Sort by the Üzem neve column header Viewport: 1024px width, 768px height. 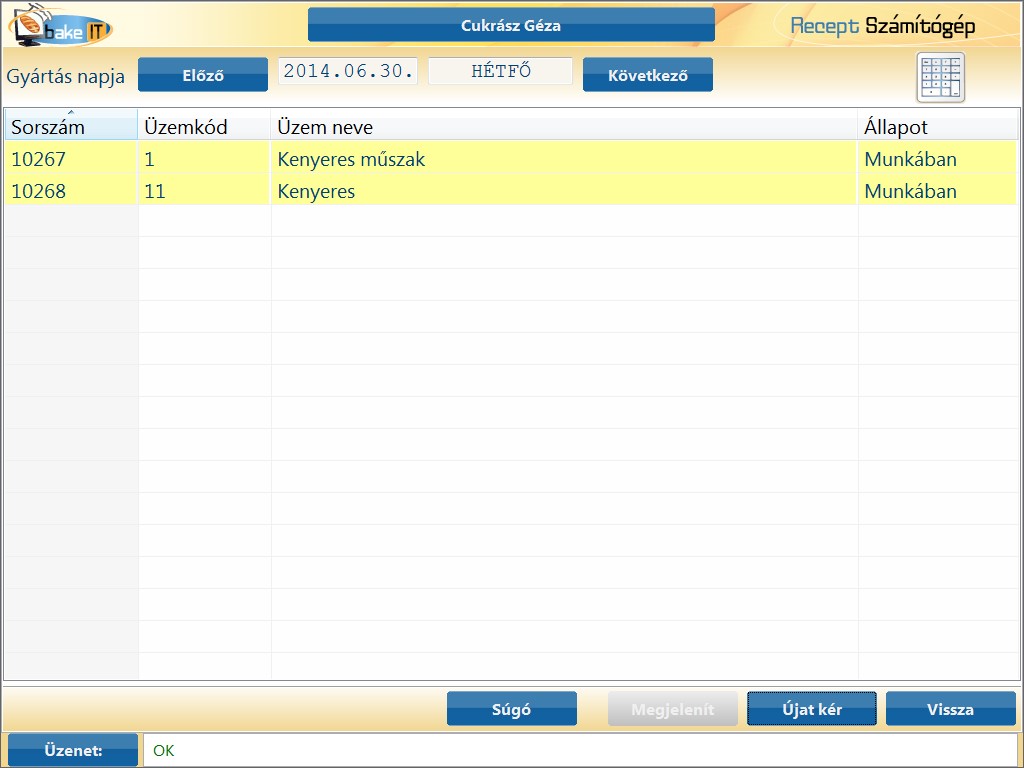click(564, 126)
